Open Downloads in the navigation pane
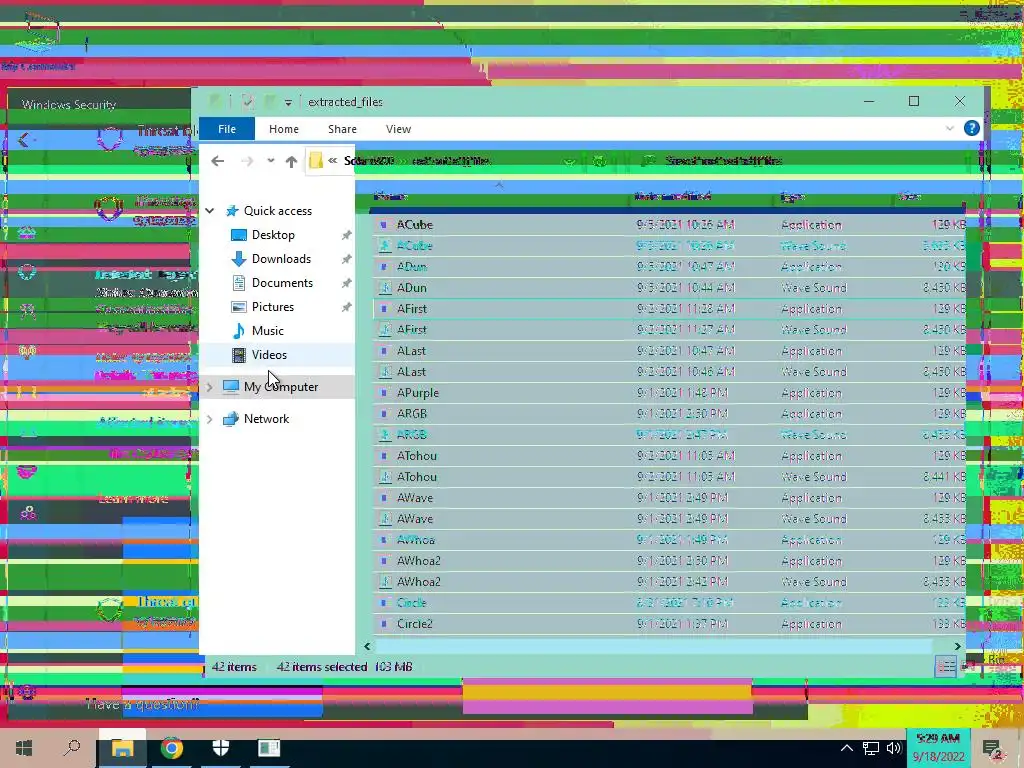Viewport: 1024px width, 768px height. point(281,259)
